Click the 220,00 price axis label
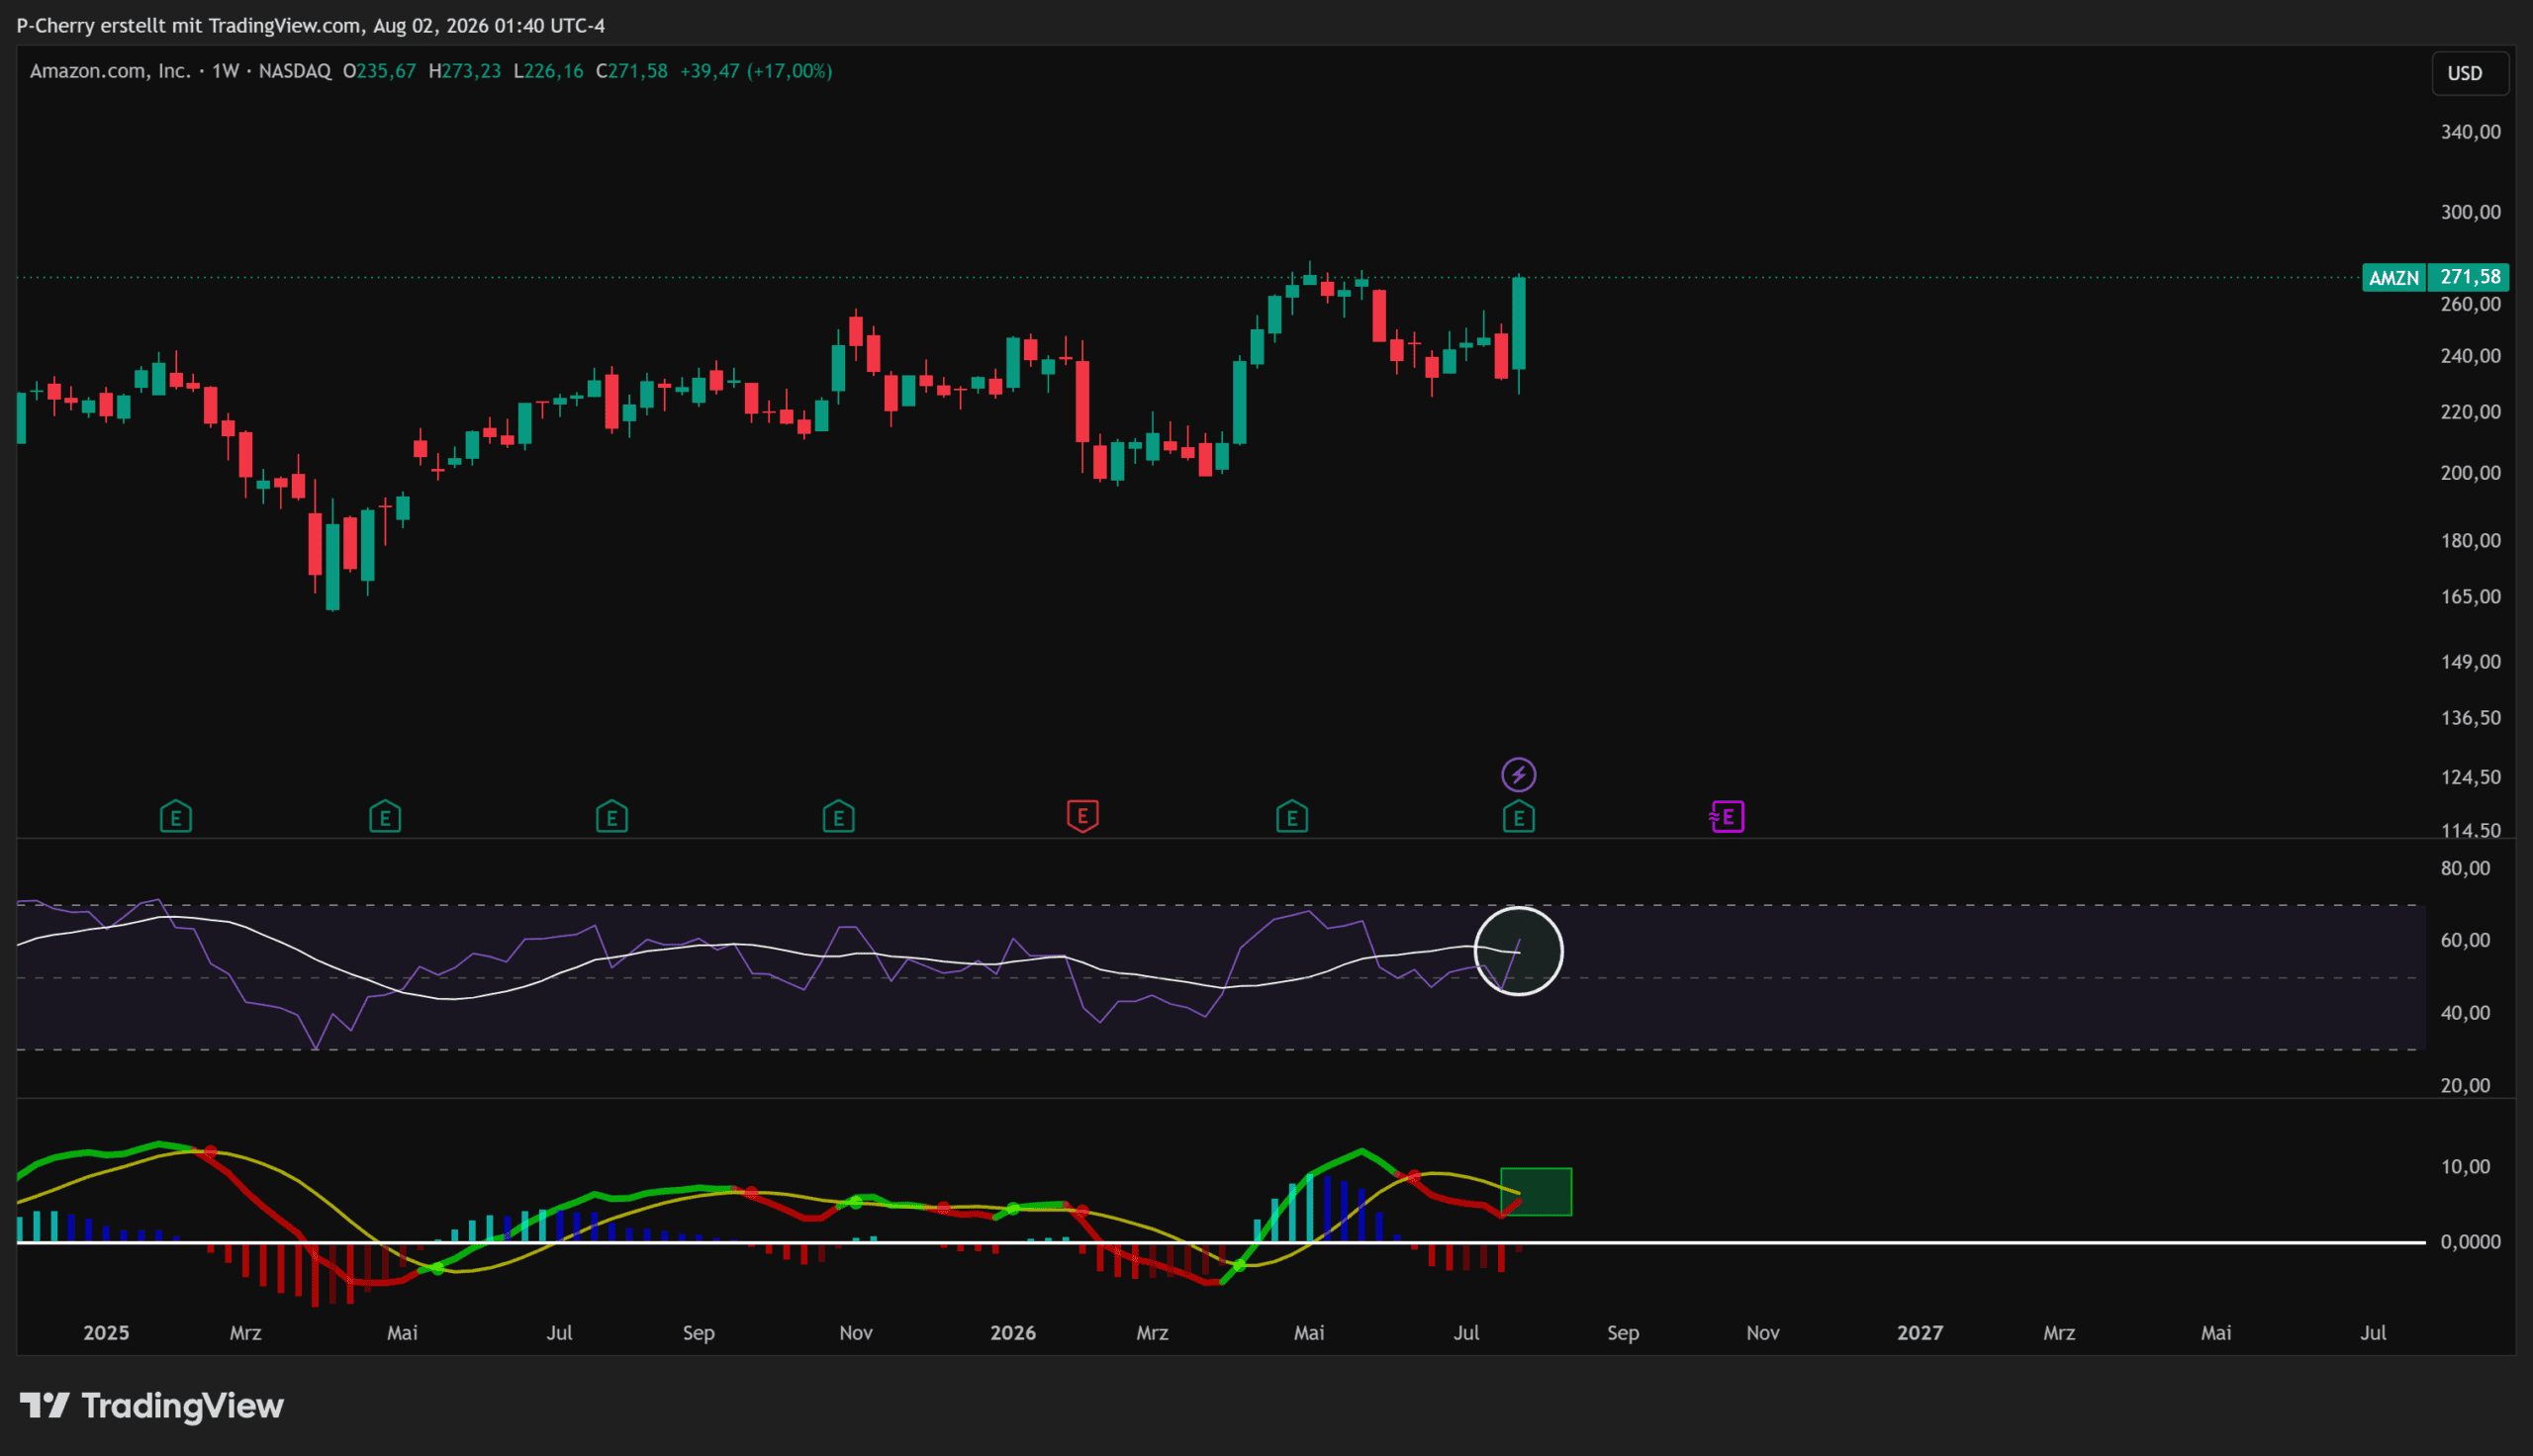2533x1456 pixels. pyautogui.click(x=2470, y=412)
